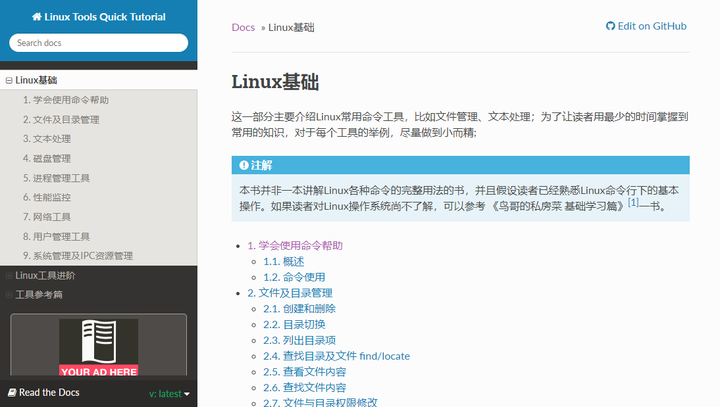Expand the 工具参考篇 sidebar section
The width and height of the screenshot is (720, 407).
pyautogui.click(x=9, y=295)
